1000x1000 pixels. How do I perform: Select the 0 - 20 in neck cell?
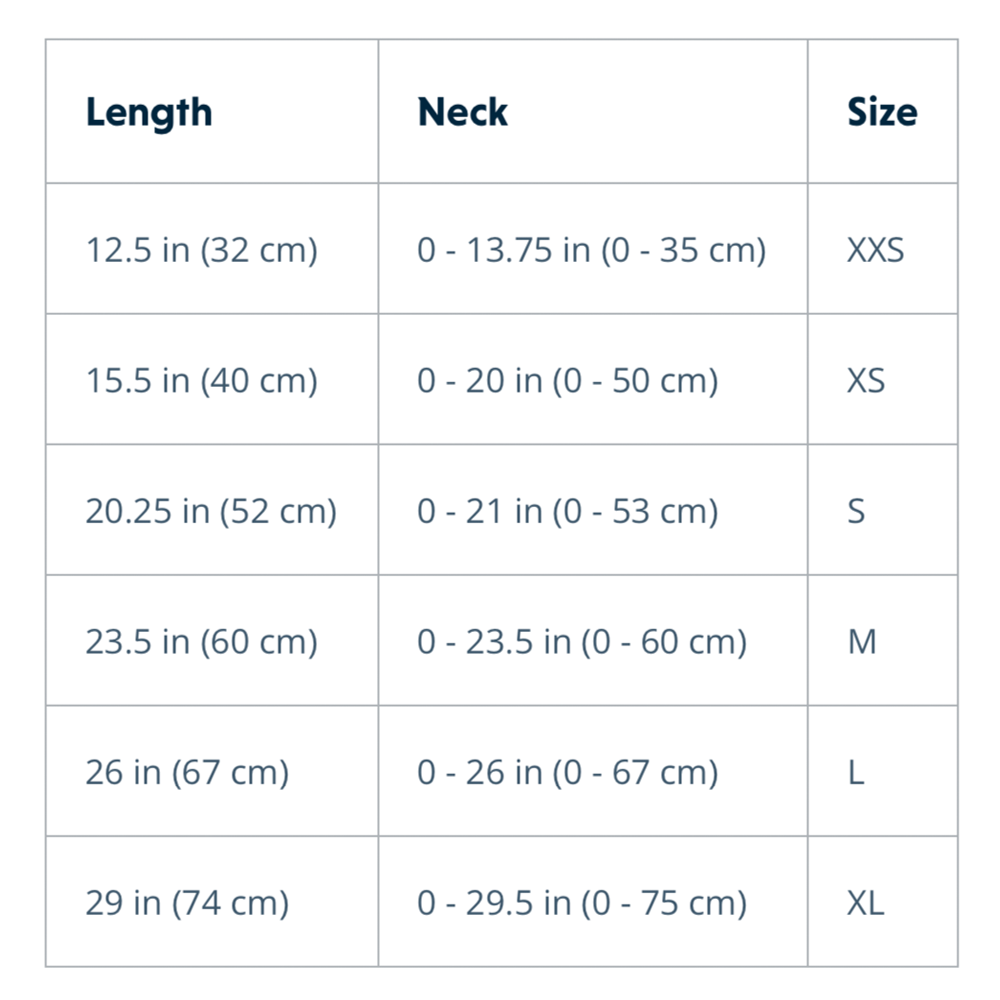pos(567,380)
